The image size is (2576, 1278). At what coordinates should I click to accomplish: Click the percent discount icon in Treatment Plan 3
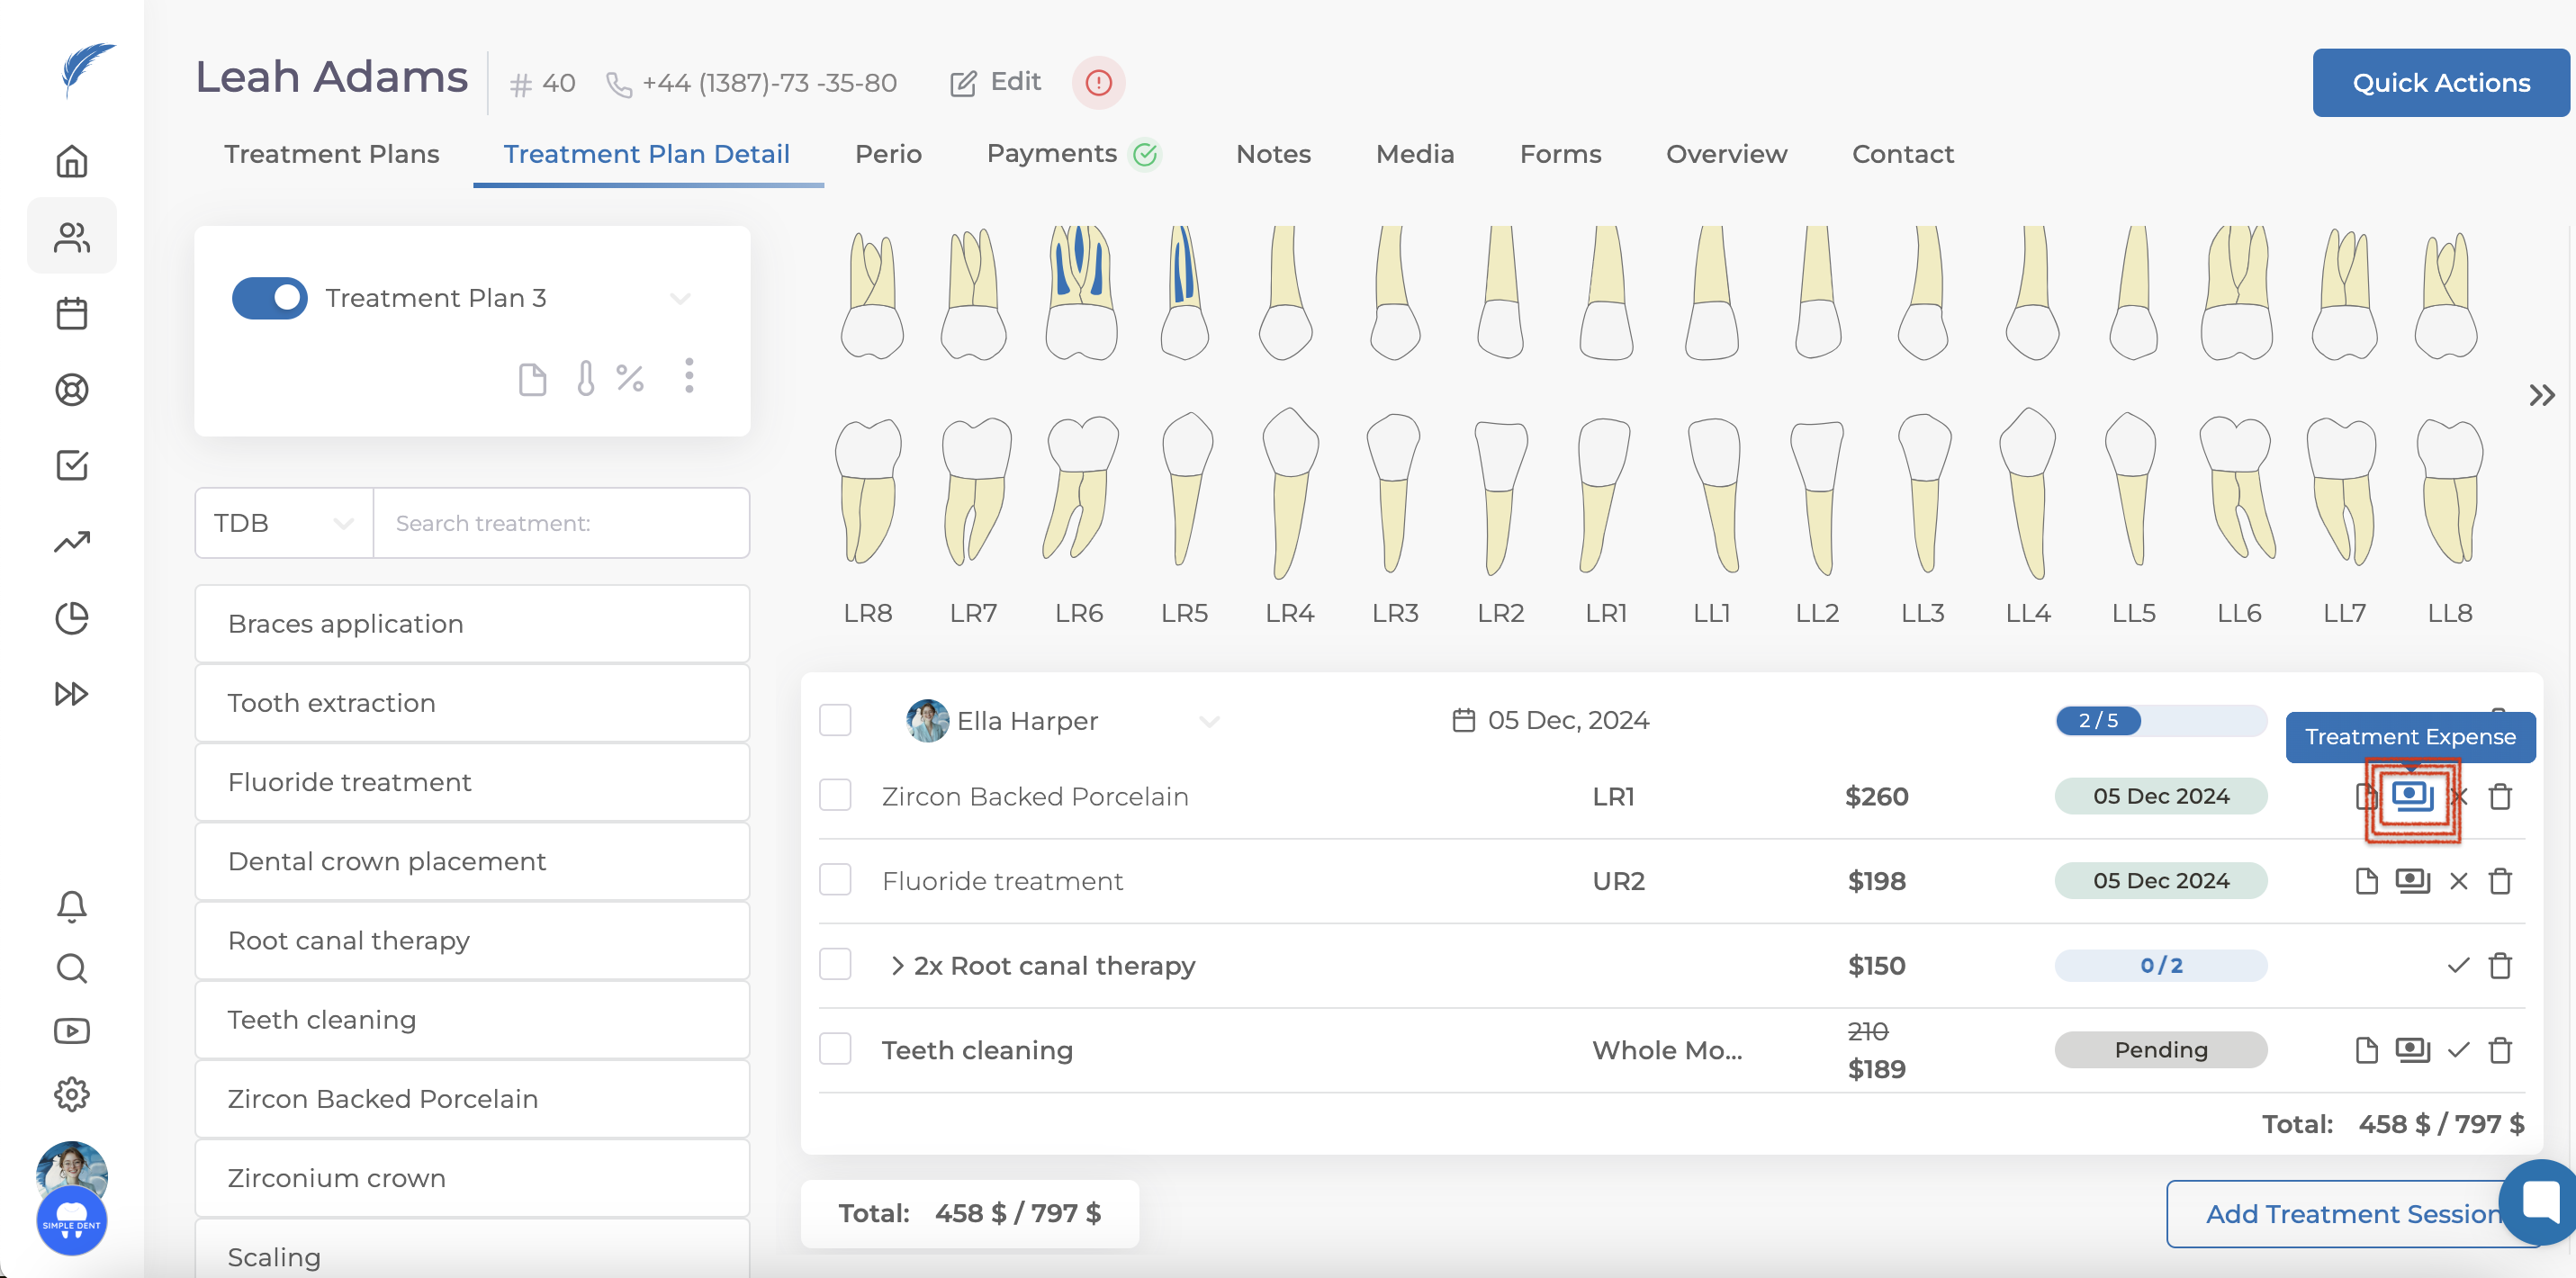(630, 378)
